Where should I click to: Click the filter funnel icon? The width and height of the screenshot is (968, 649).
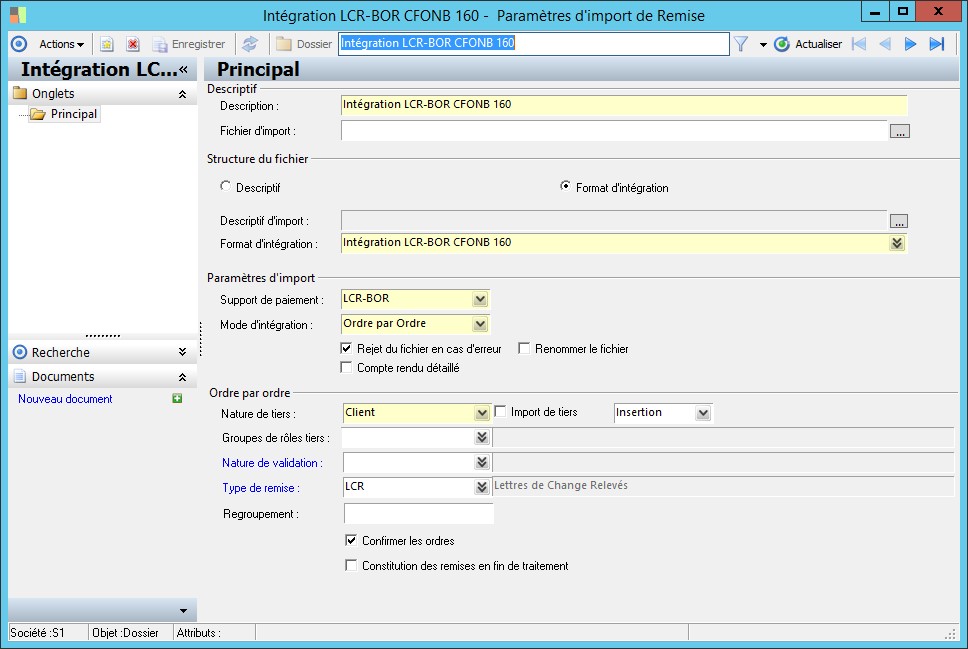tap(741, 44)
